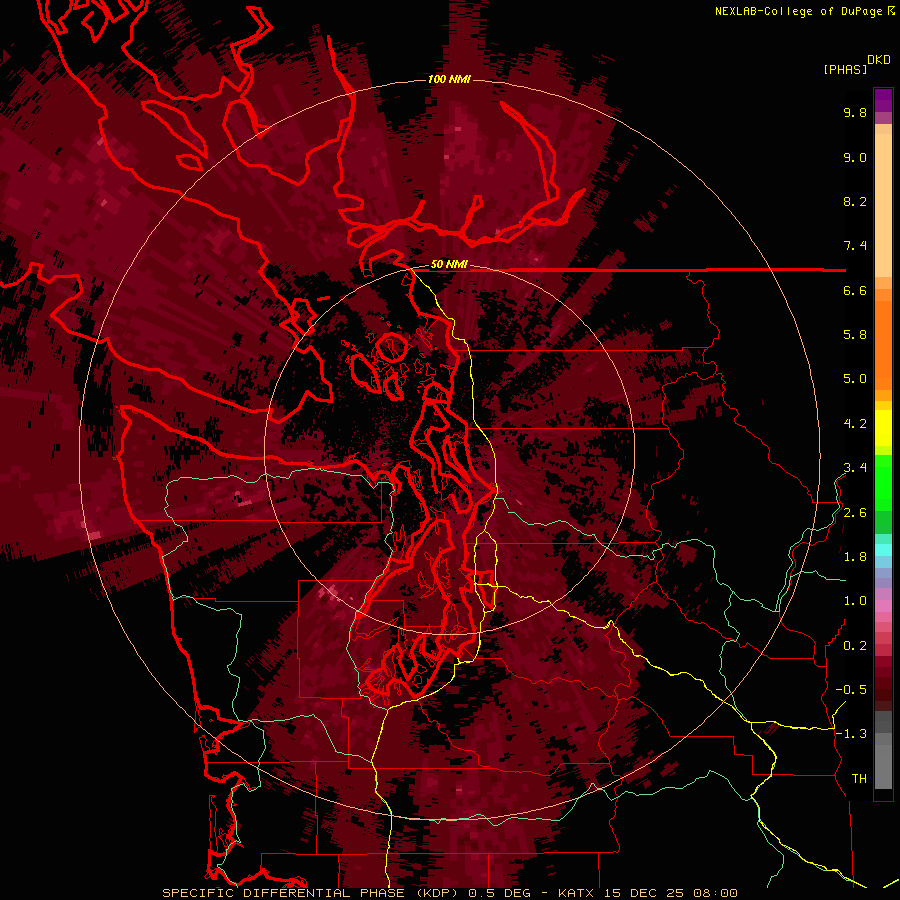Click the 1.8 value on the legend

pyautogui.click(x=855, y=557)
